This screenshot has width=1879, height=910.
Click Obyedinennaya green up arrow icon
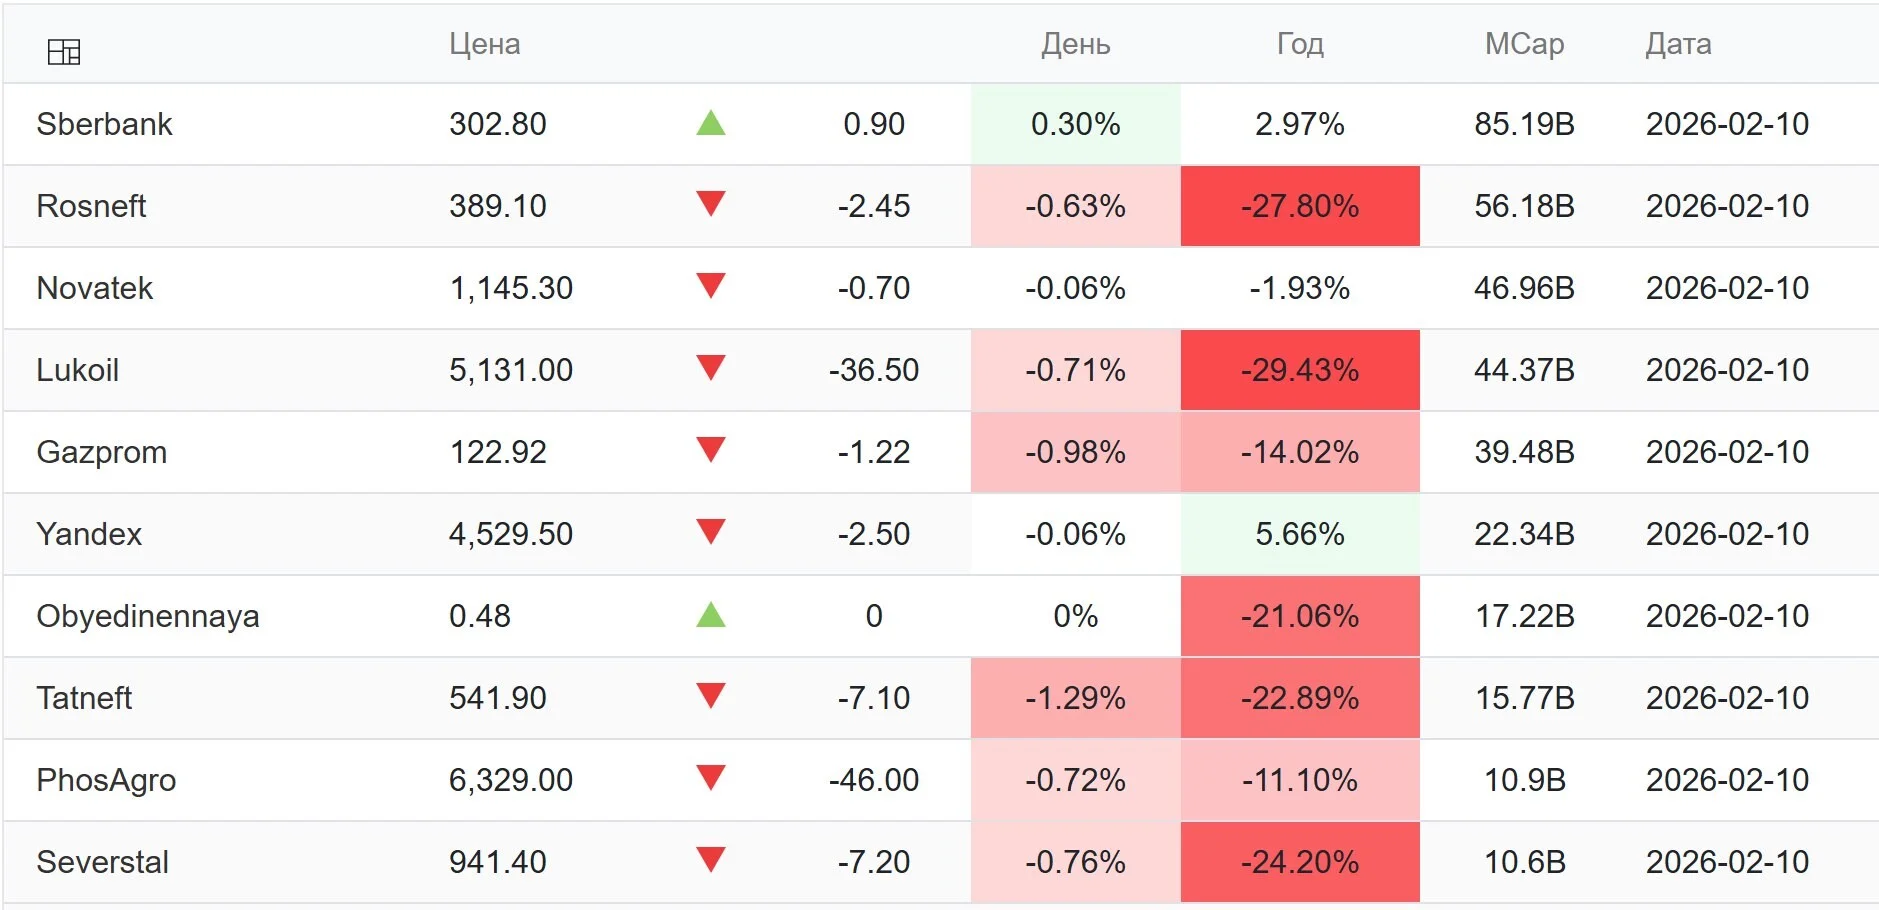[x=711, y=614]
